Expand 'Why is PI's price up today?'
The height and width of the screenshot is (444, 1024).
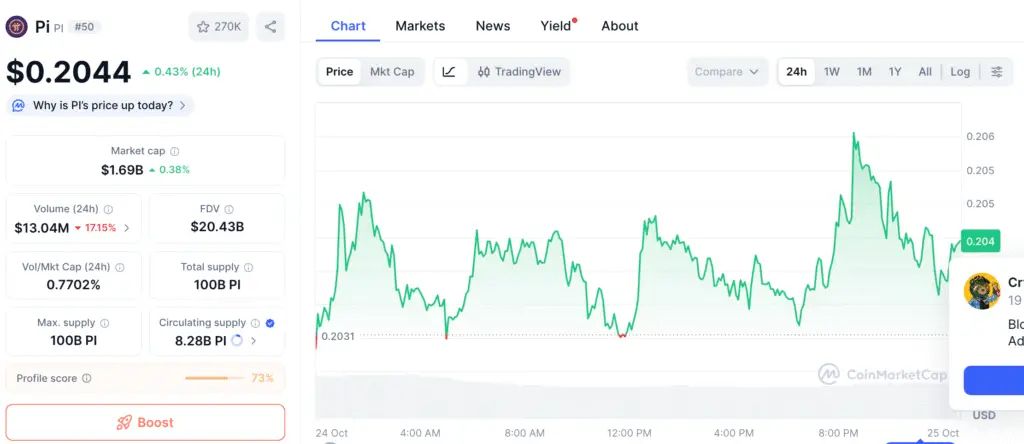click(100, 105)
